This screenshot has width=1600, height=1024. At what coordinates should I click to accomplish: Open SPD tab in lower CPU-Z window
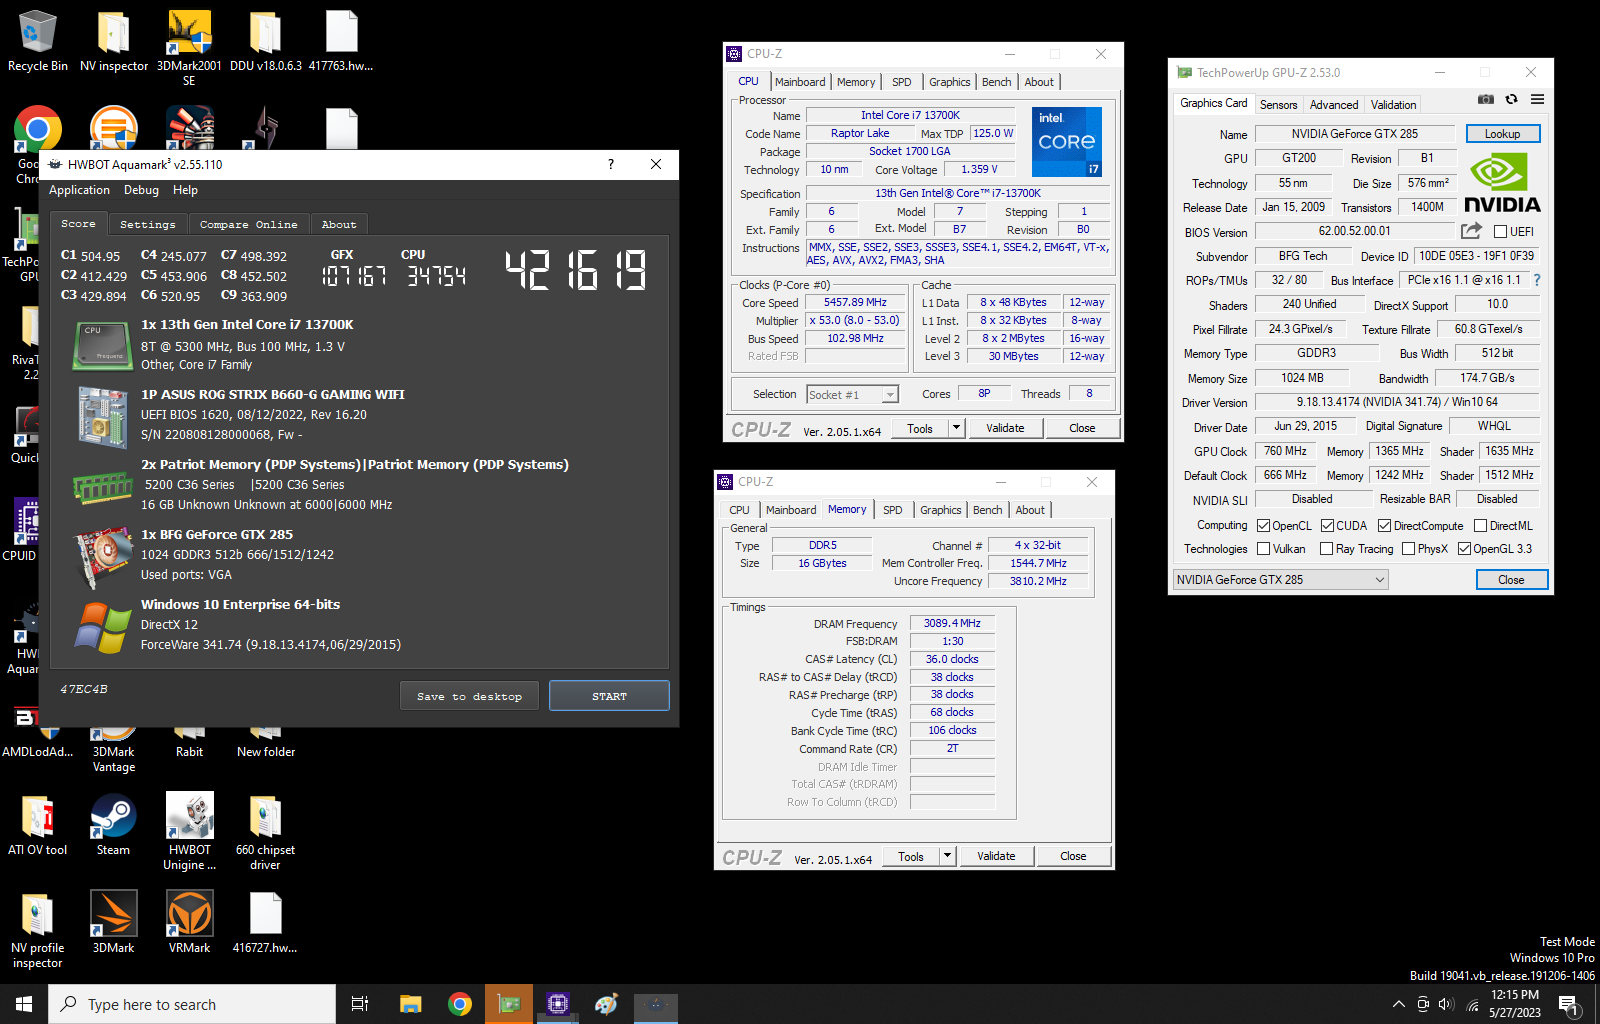[x=893, y=510]
